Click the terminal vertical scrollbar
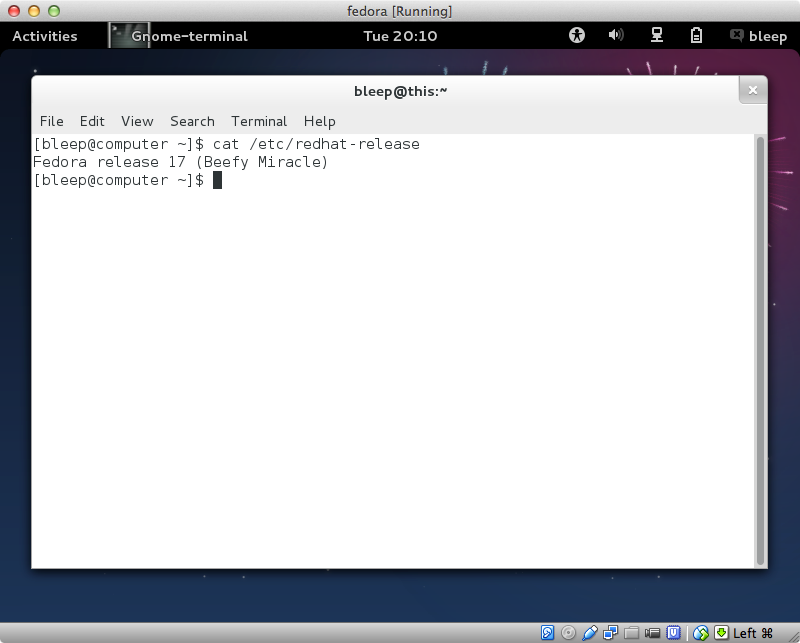800x643 pixels. [x=760, y=350]
